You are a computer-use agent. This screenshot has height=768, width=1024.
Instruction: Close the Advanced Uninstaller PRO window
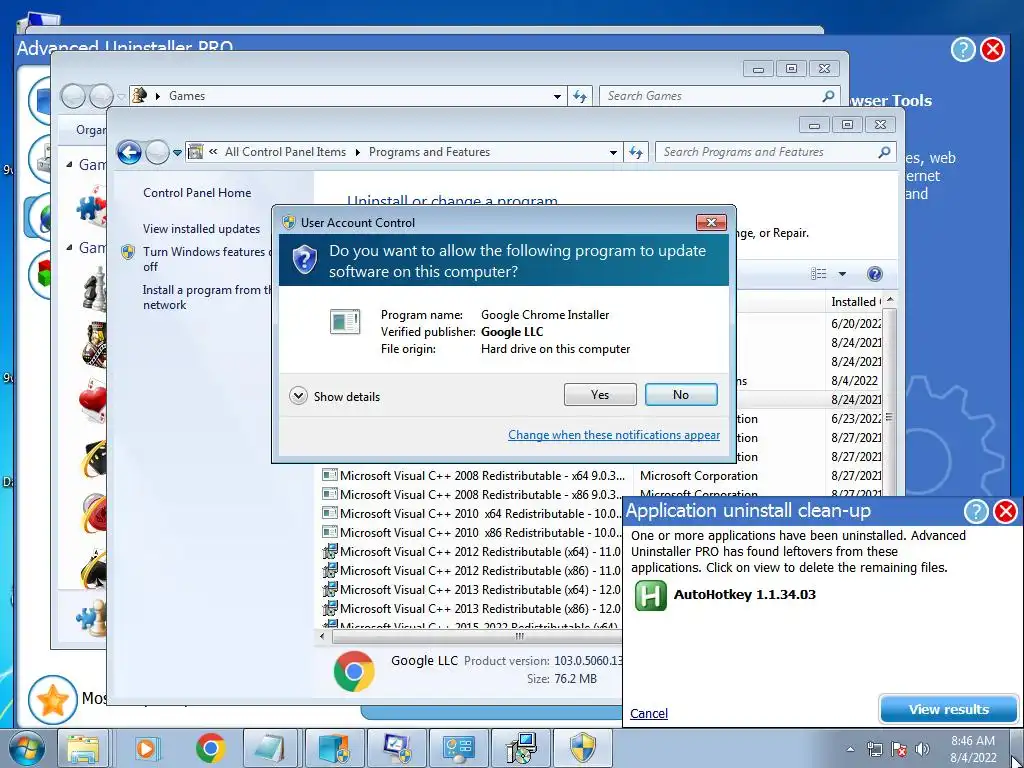coord(993,50)
